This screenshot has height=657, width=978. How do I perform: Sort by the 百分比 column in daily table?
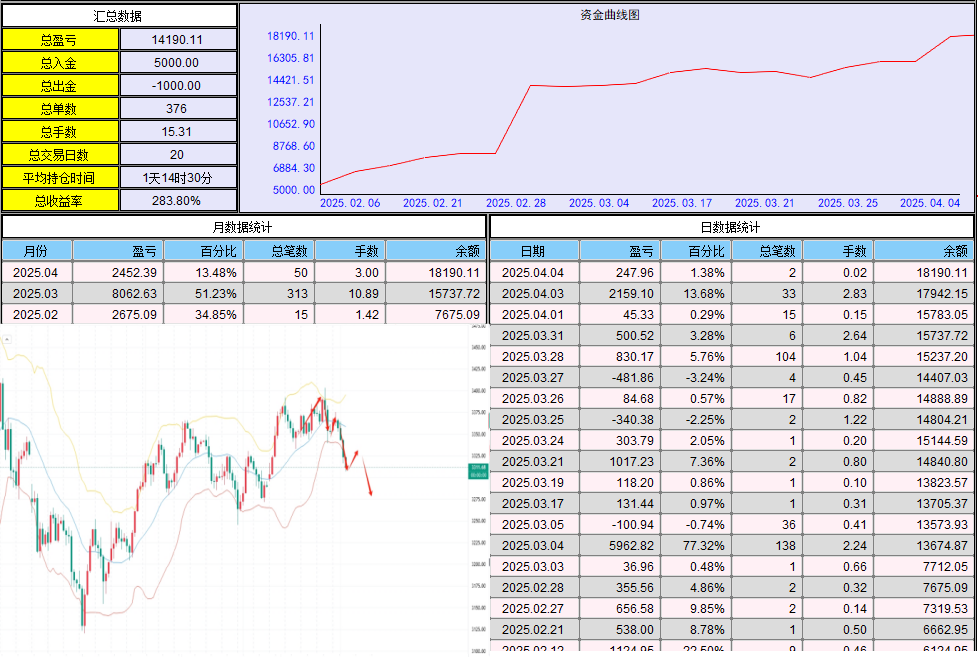coord(697,251)
